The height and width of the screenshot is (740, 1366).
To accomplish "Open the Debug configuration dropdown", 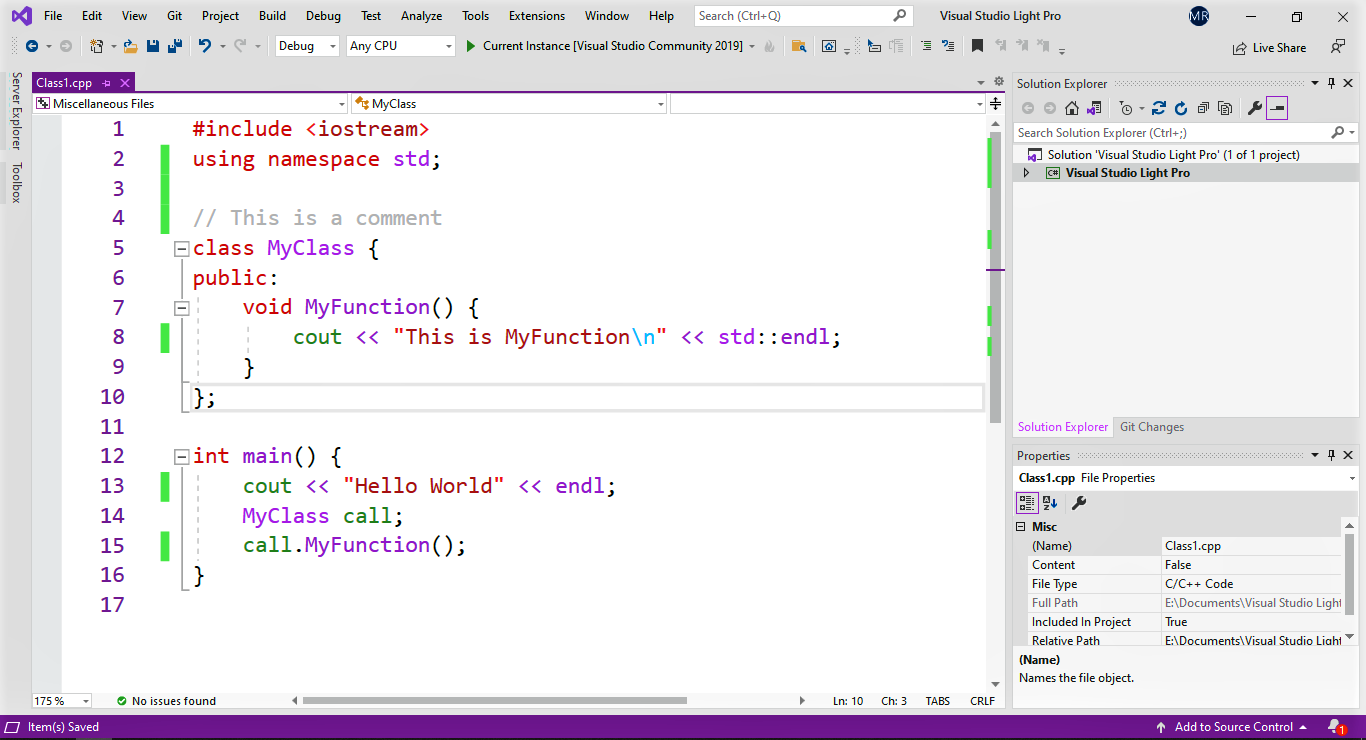I will (308, 46).
